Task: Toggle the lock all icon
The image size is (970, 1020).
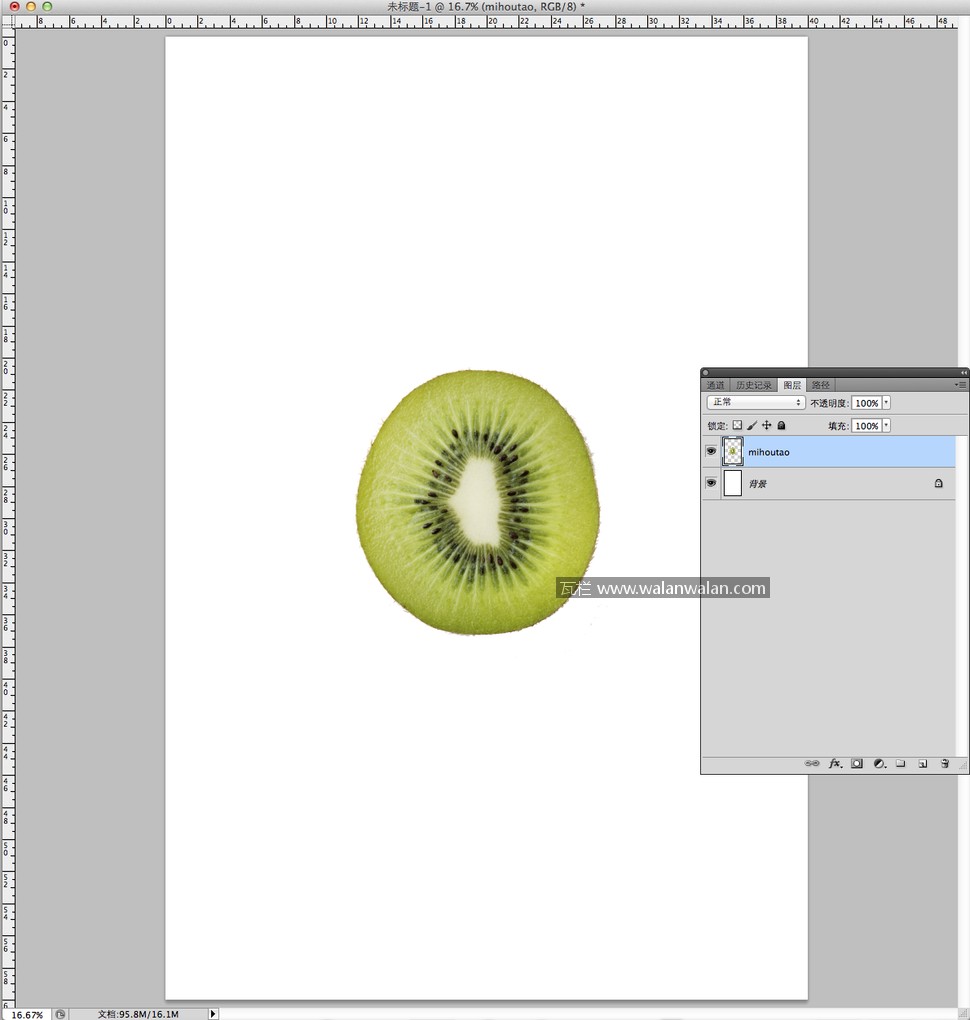Action: [782, 425]
